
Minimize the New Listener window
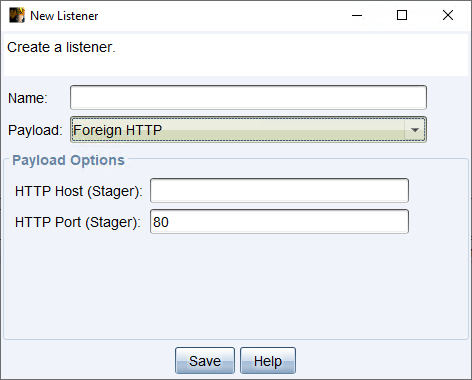click(x=357, y=15)
